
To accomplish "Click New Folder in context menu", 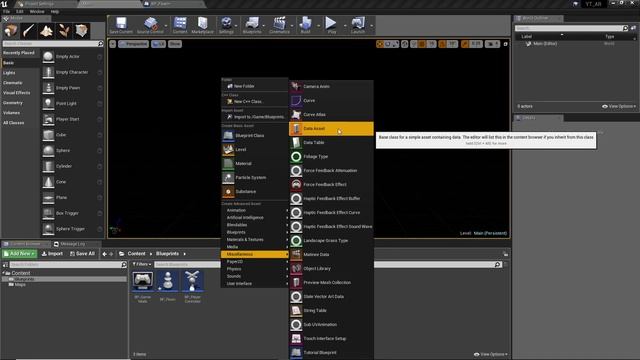I will click(255, 86).
